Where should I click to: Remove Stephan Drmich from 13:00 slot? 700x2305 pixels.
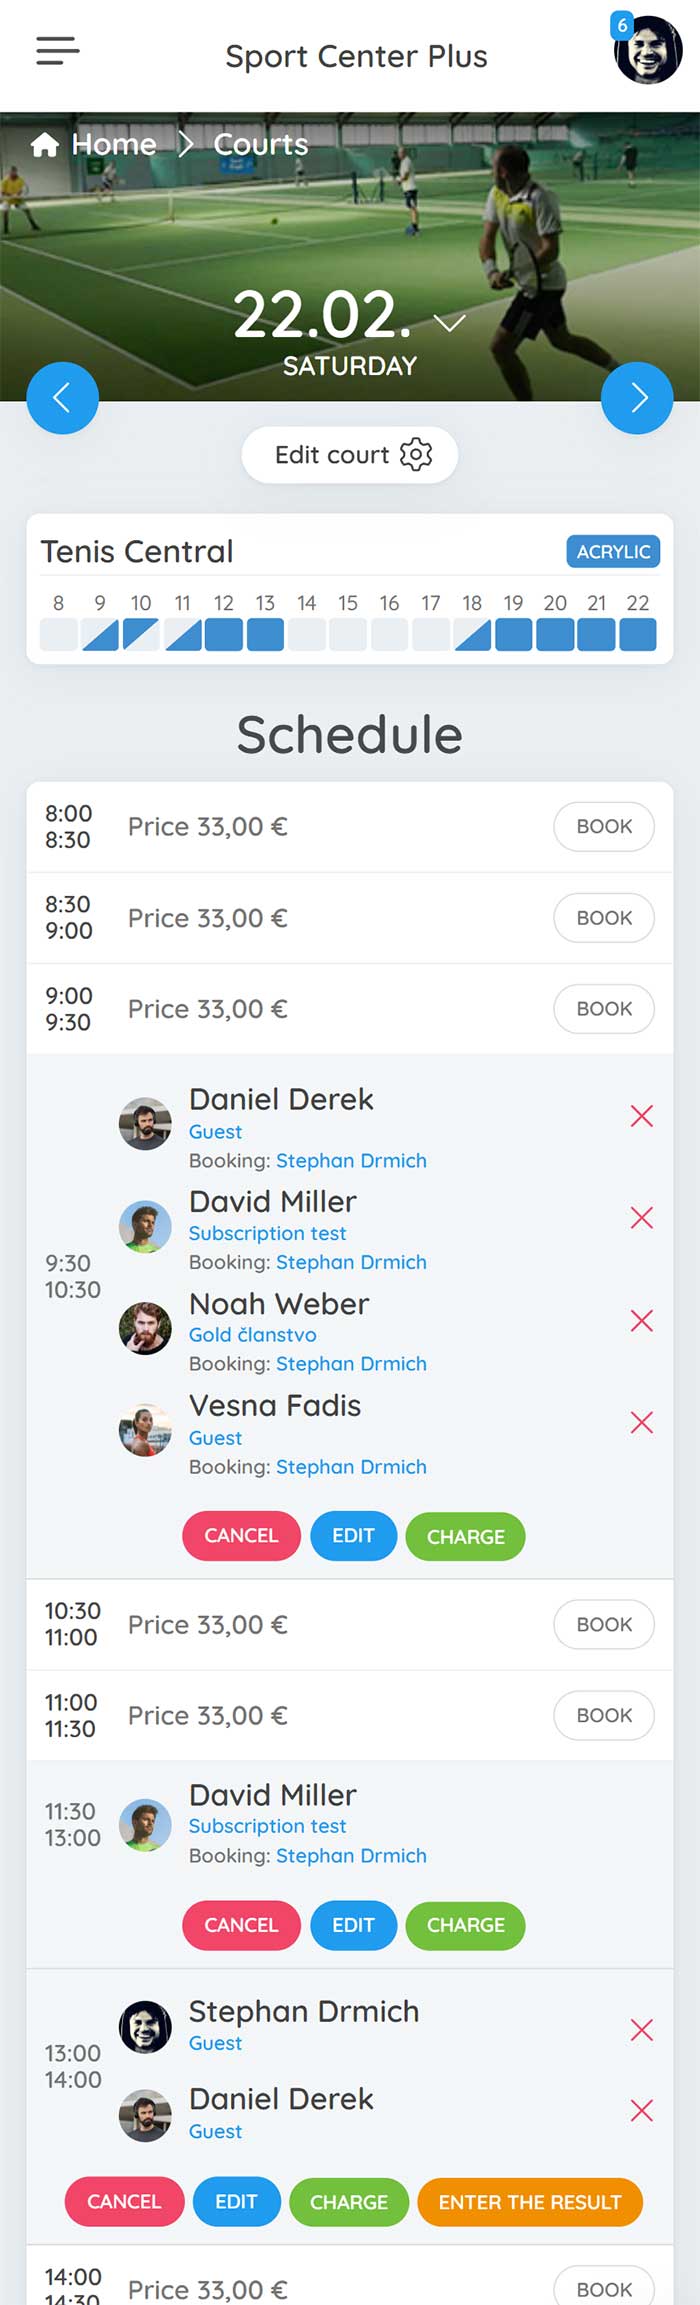[x=642, y=2030]
